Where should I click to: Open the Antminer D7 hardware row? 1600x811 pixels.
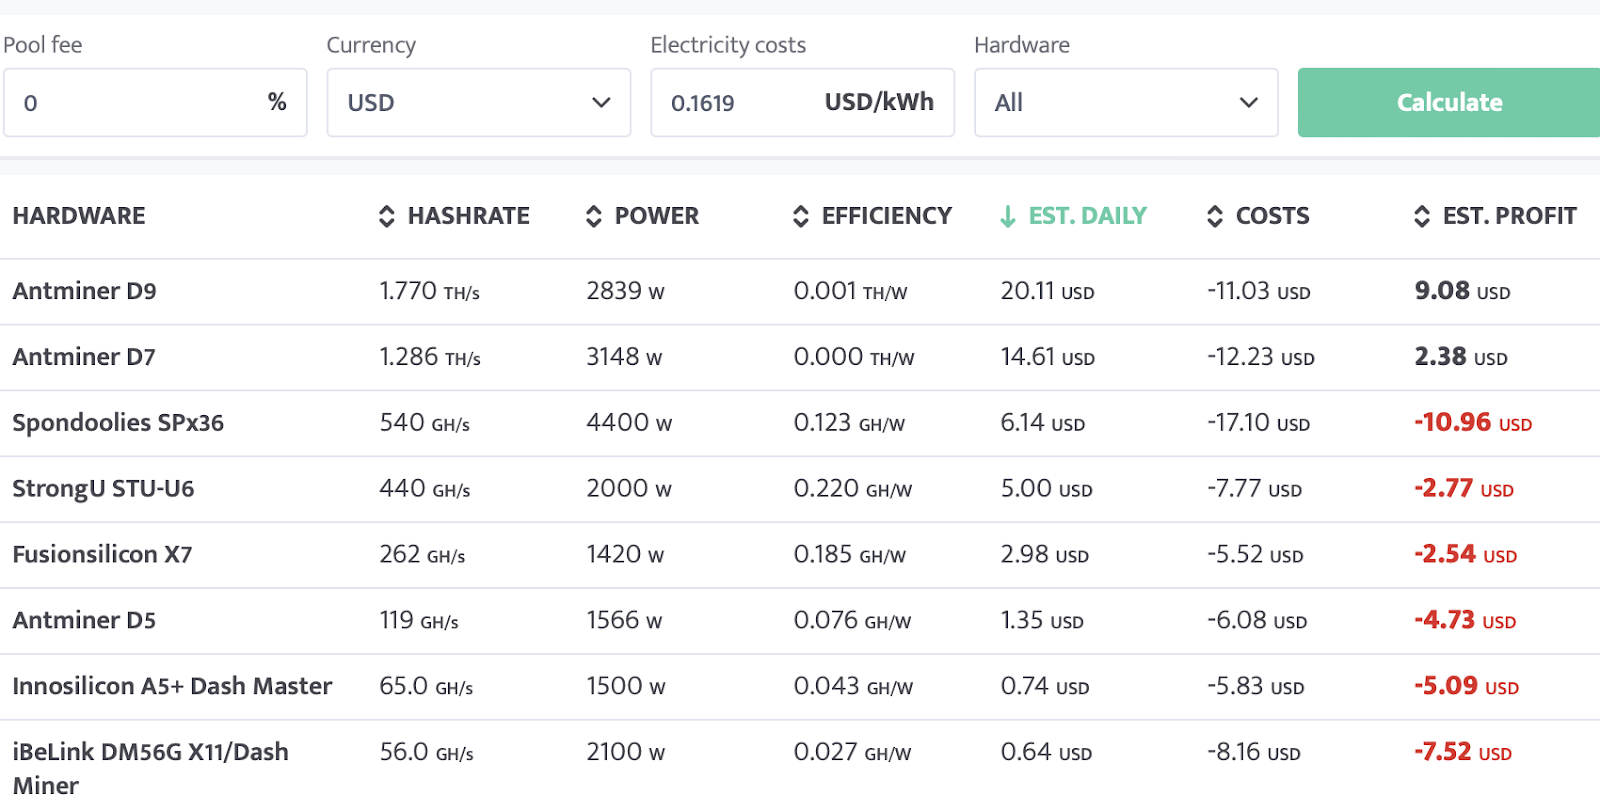pyautogui.click(x=800, y=357)
